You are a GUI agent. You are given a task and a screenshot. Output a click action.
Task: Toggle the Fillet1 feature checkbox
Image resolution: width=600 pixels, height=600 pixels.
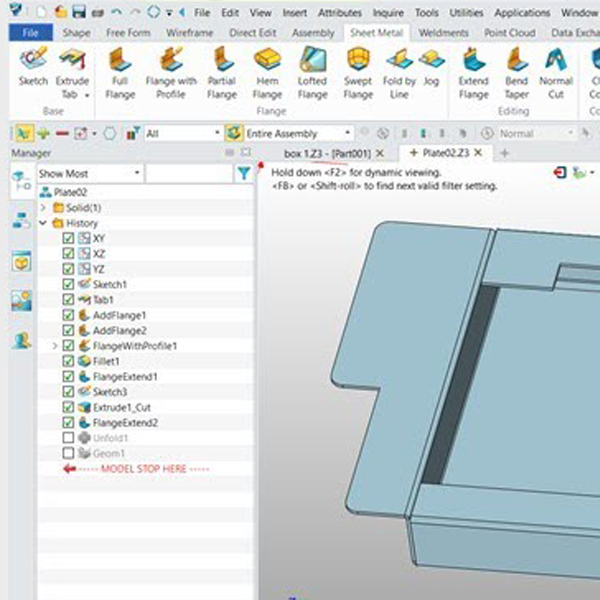point(68,361)
